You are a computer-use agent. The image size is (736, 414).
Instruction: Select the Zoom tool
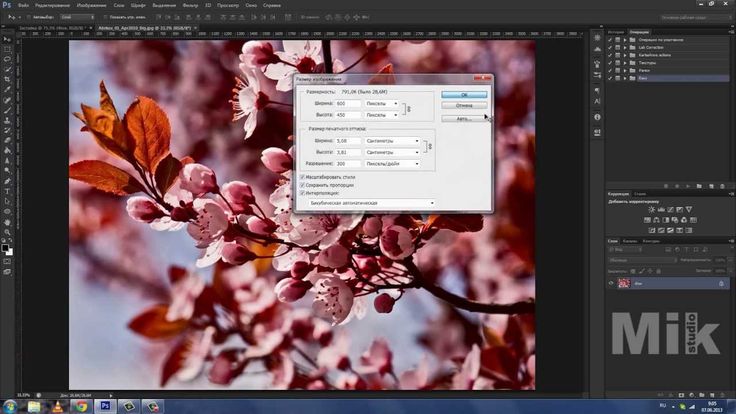7,232
